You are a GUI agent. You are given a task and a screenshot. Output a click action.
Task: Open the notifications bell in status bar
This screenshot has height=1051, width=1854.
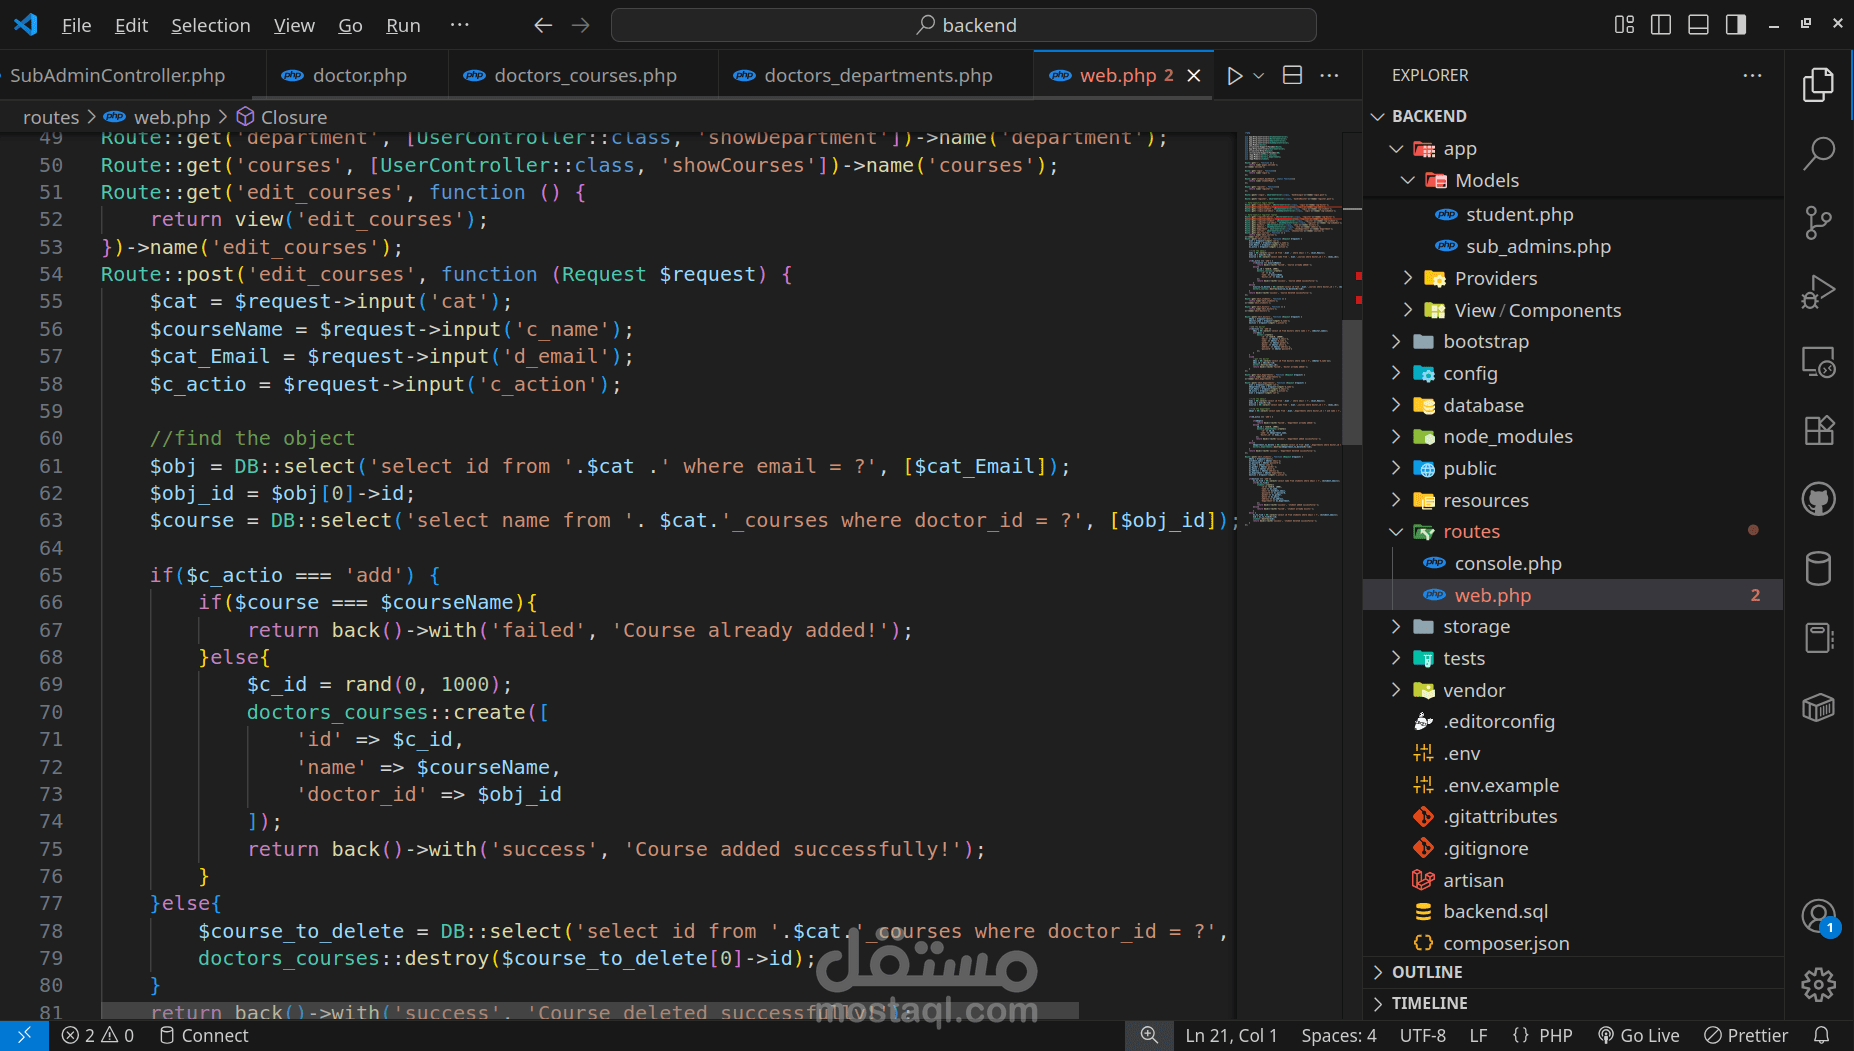(1822, 1036)
